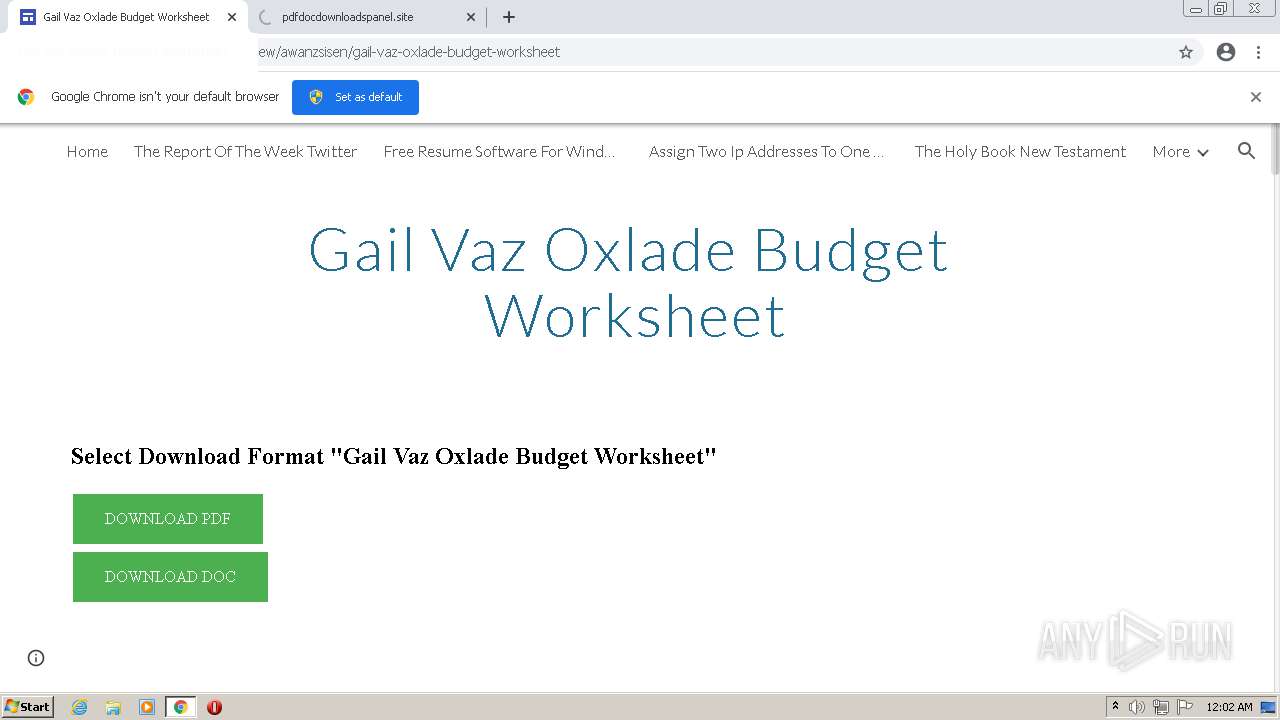Open the Chrome three-dot menu
This screenshot has height=720, width=1280.
[x=1258, y=52]
